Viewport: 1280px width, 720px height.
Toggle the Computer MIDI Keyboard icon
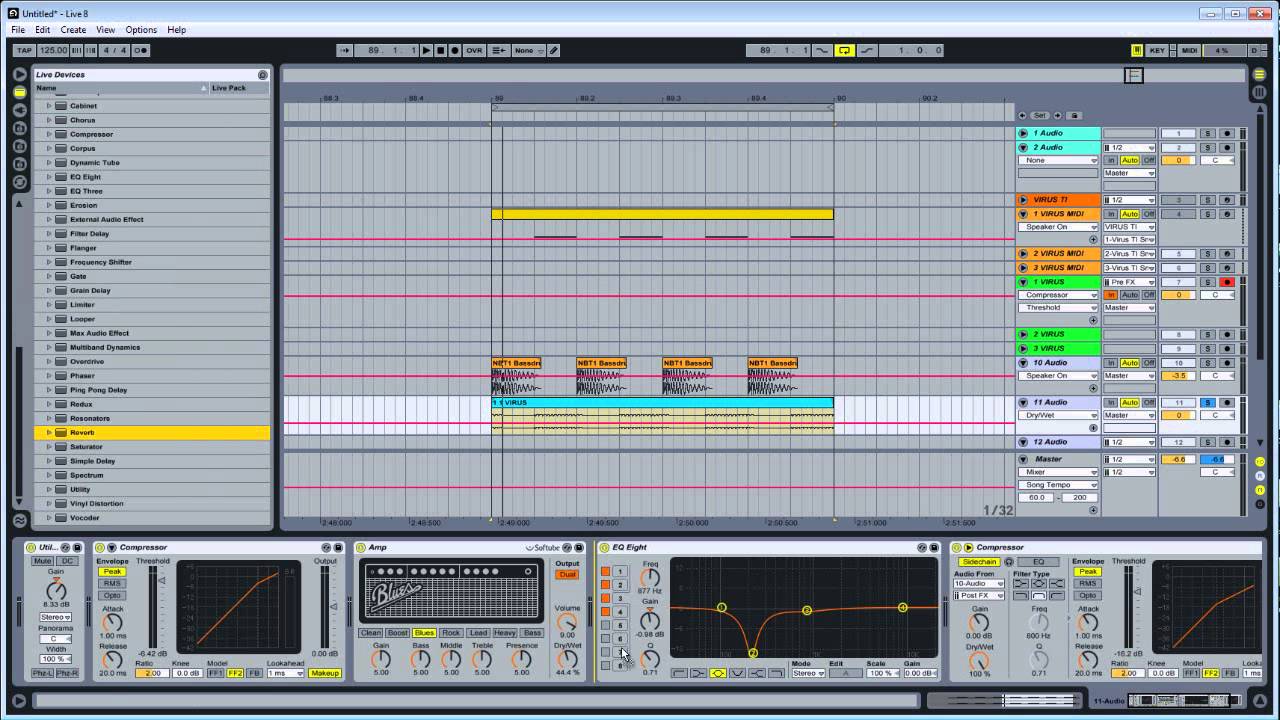point(1137,50)
